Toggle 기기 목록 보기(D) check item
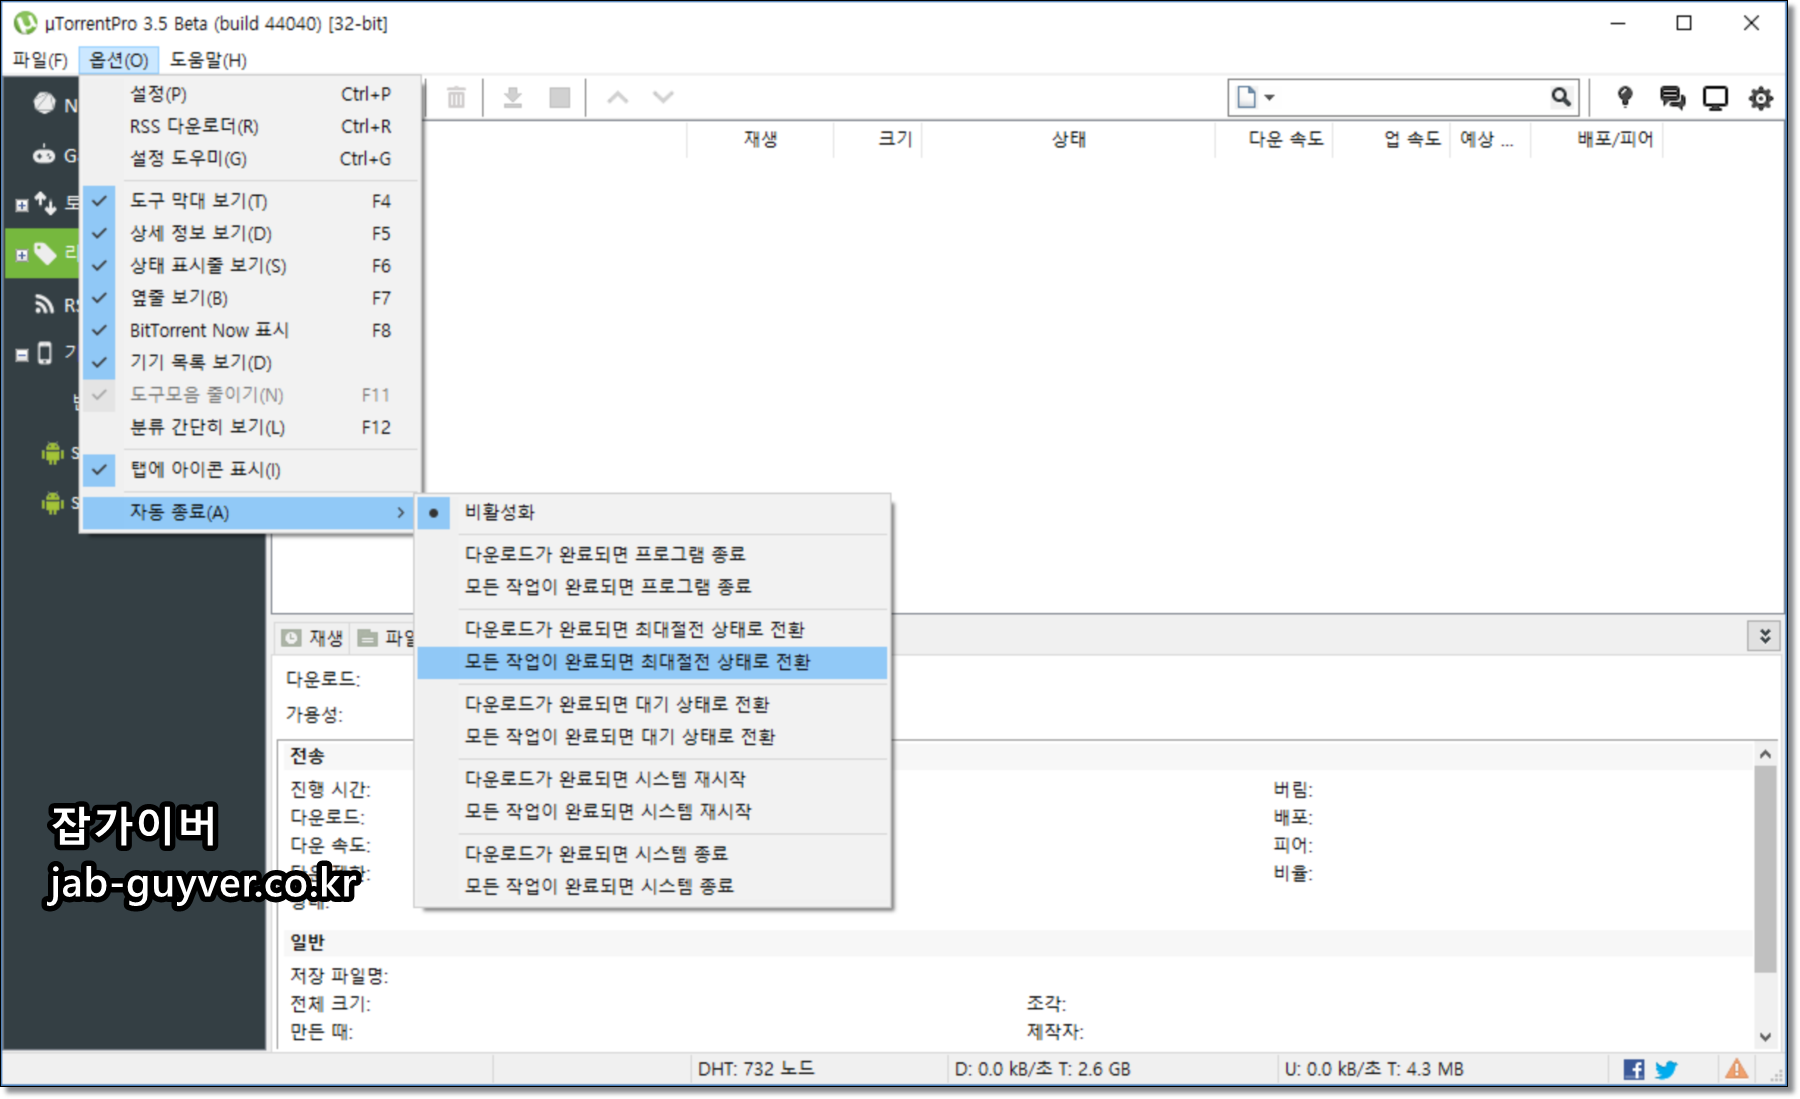Screen dimensions: 1800x1099 (250, 362)
